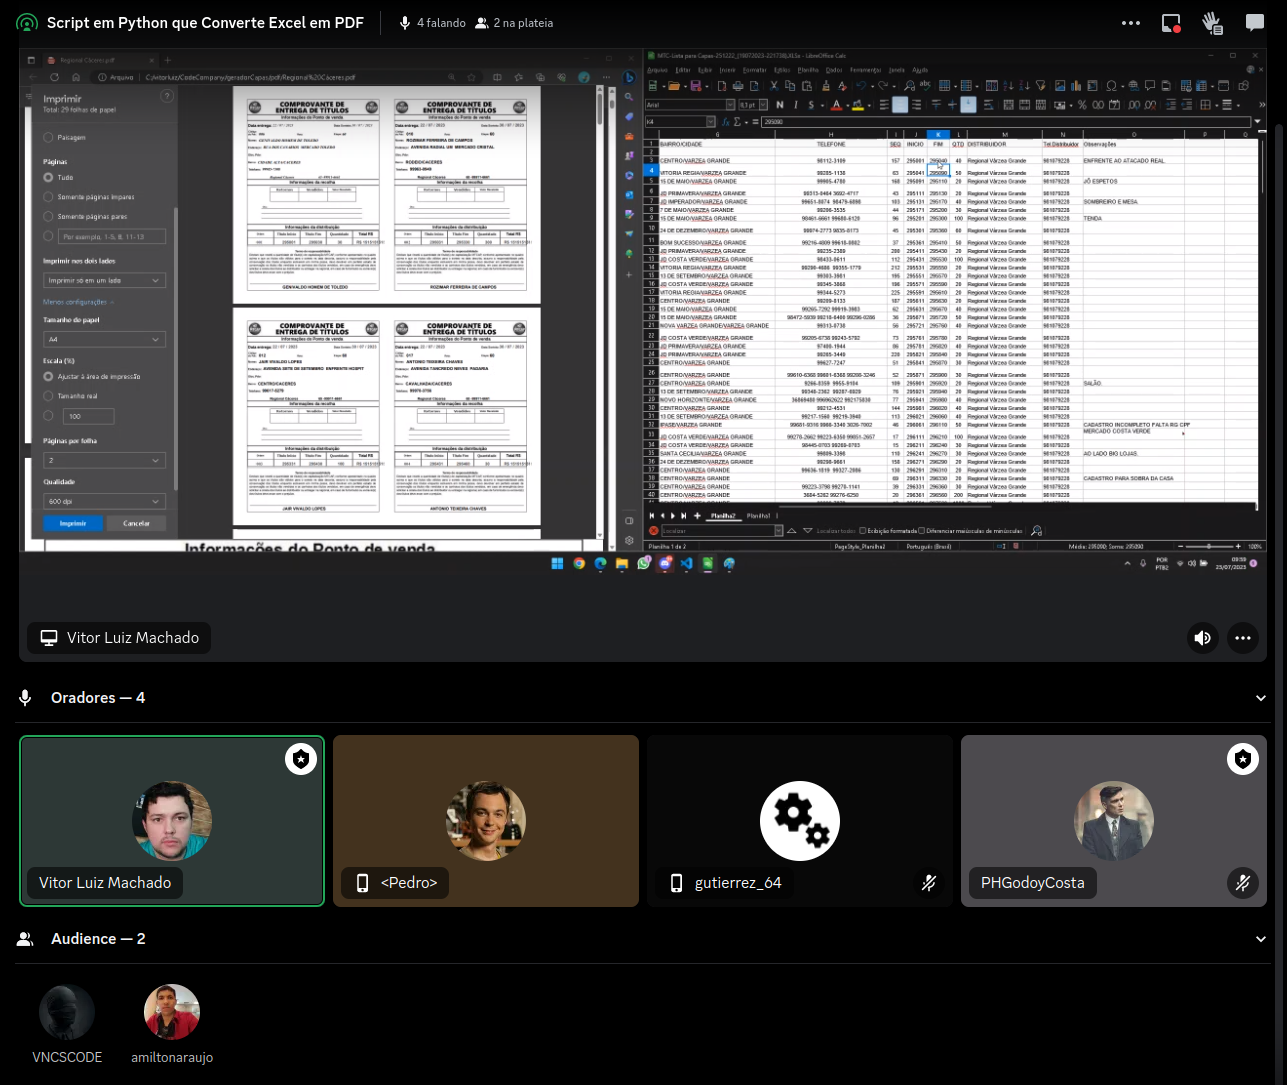
Task: Open the Formatar menu in Calc
Action: [755, 70]
